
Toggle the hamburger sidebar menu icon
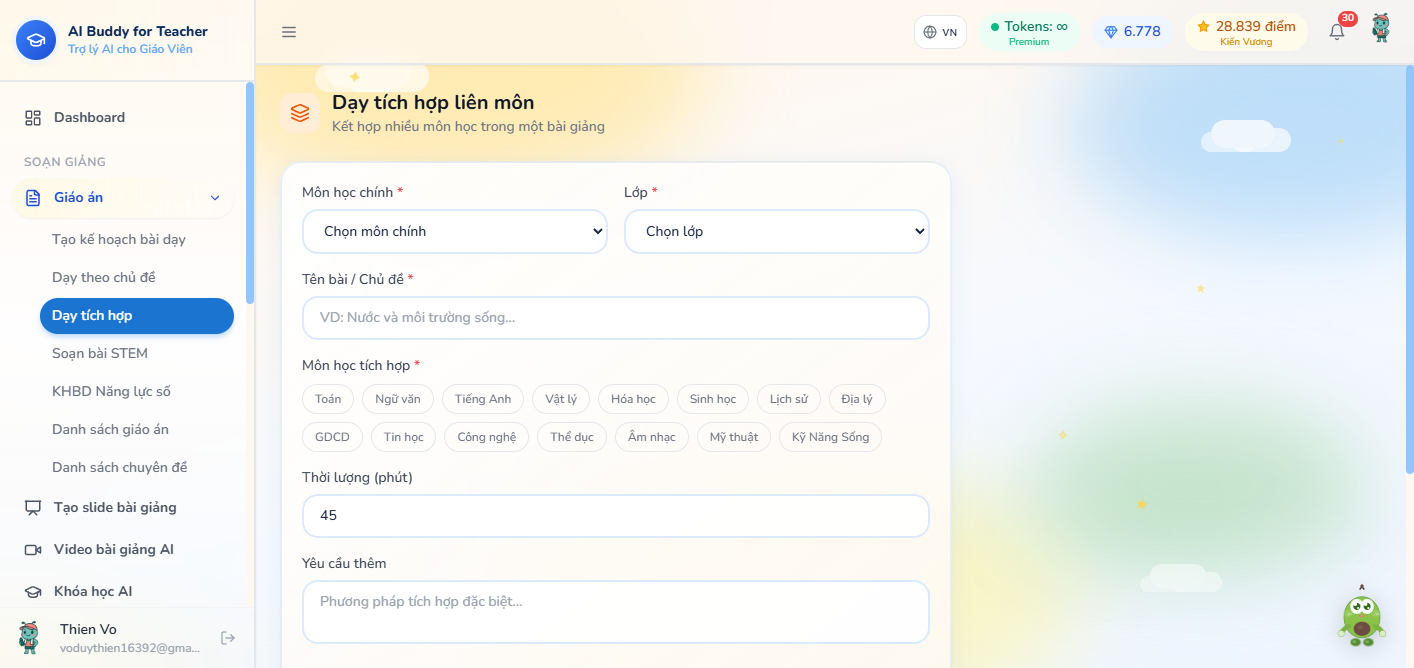(x=289, y=32)
